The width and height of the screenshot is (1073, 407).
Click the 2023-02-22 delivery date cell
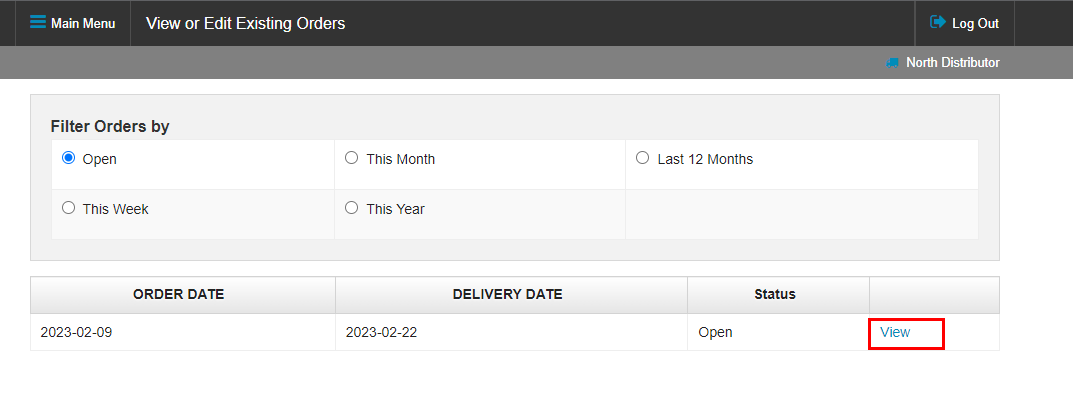(x=511, y=332)
